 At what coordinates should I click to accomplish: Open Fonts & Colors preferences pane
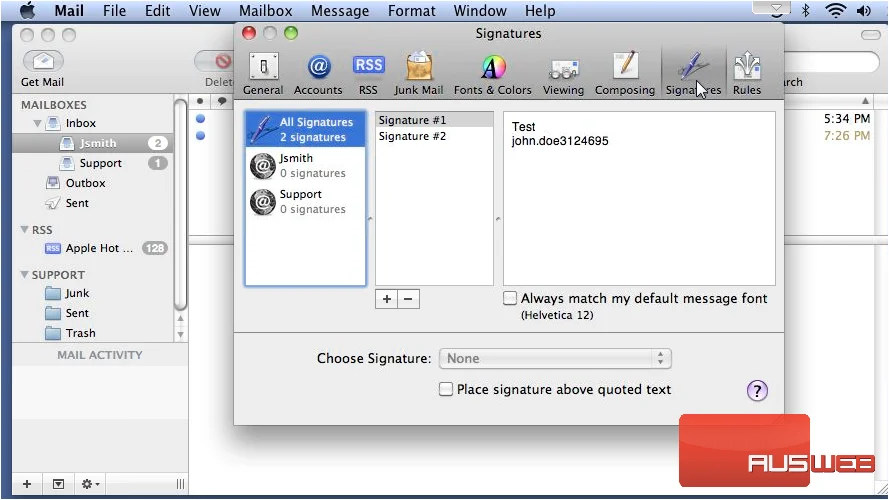tap(493, 74)
